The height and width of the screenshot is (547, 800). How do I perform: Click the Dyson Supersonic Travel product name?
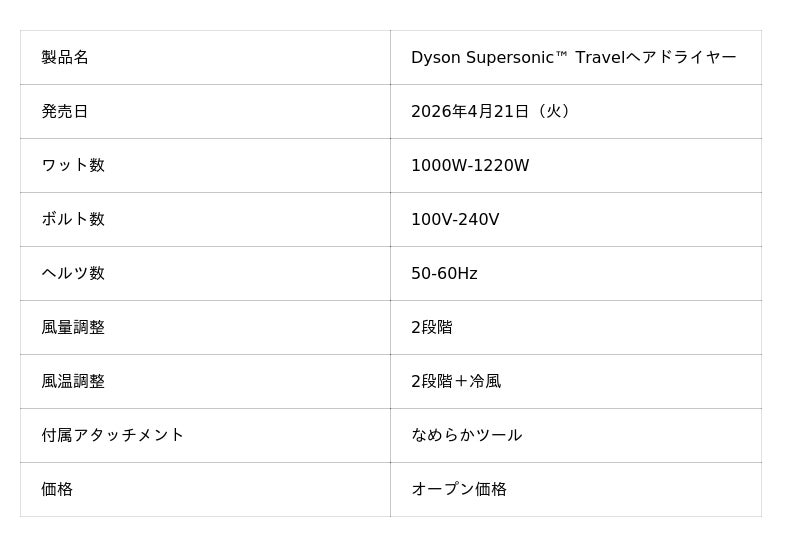tap(573, 58)
